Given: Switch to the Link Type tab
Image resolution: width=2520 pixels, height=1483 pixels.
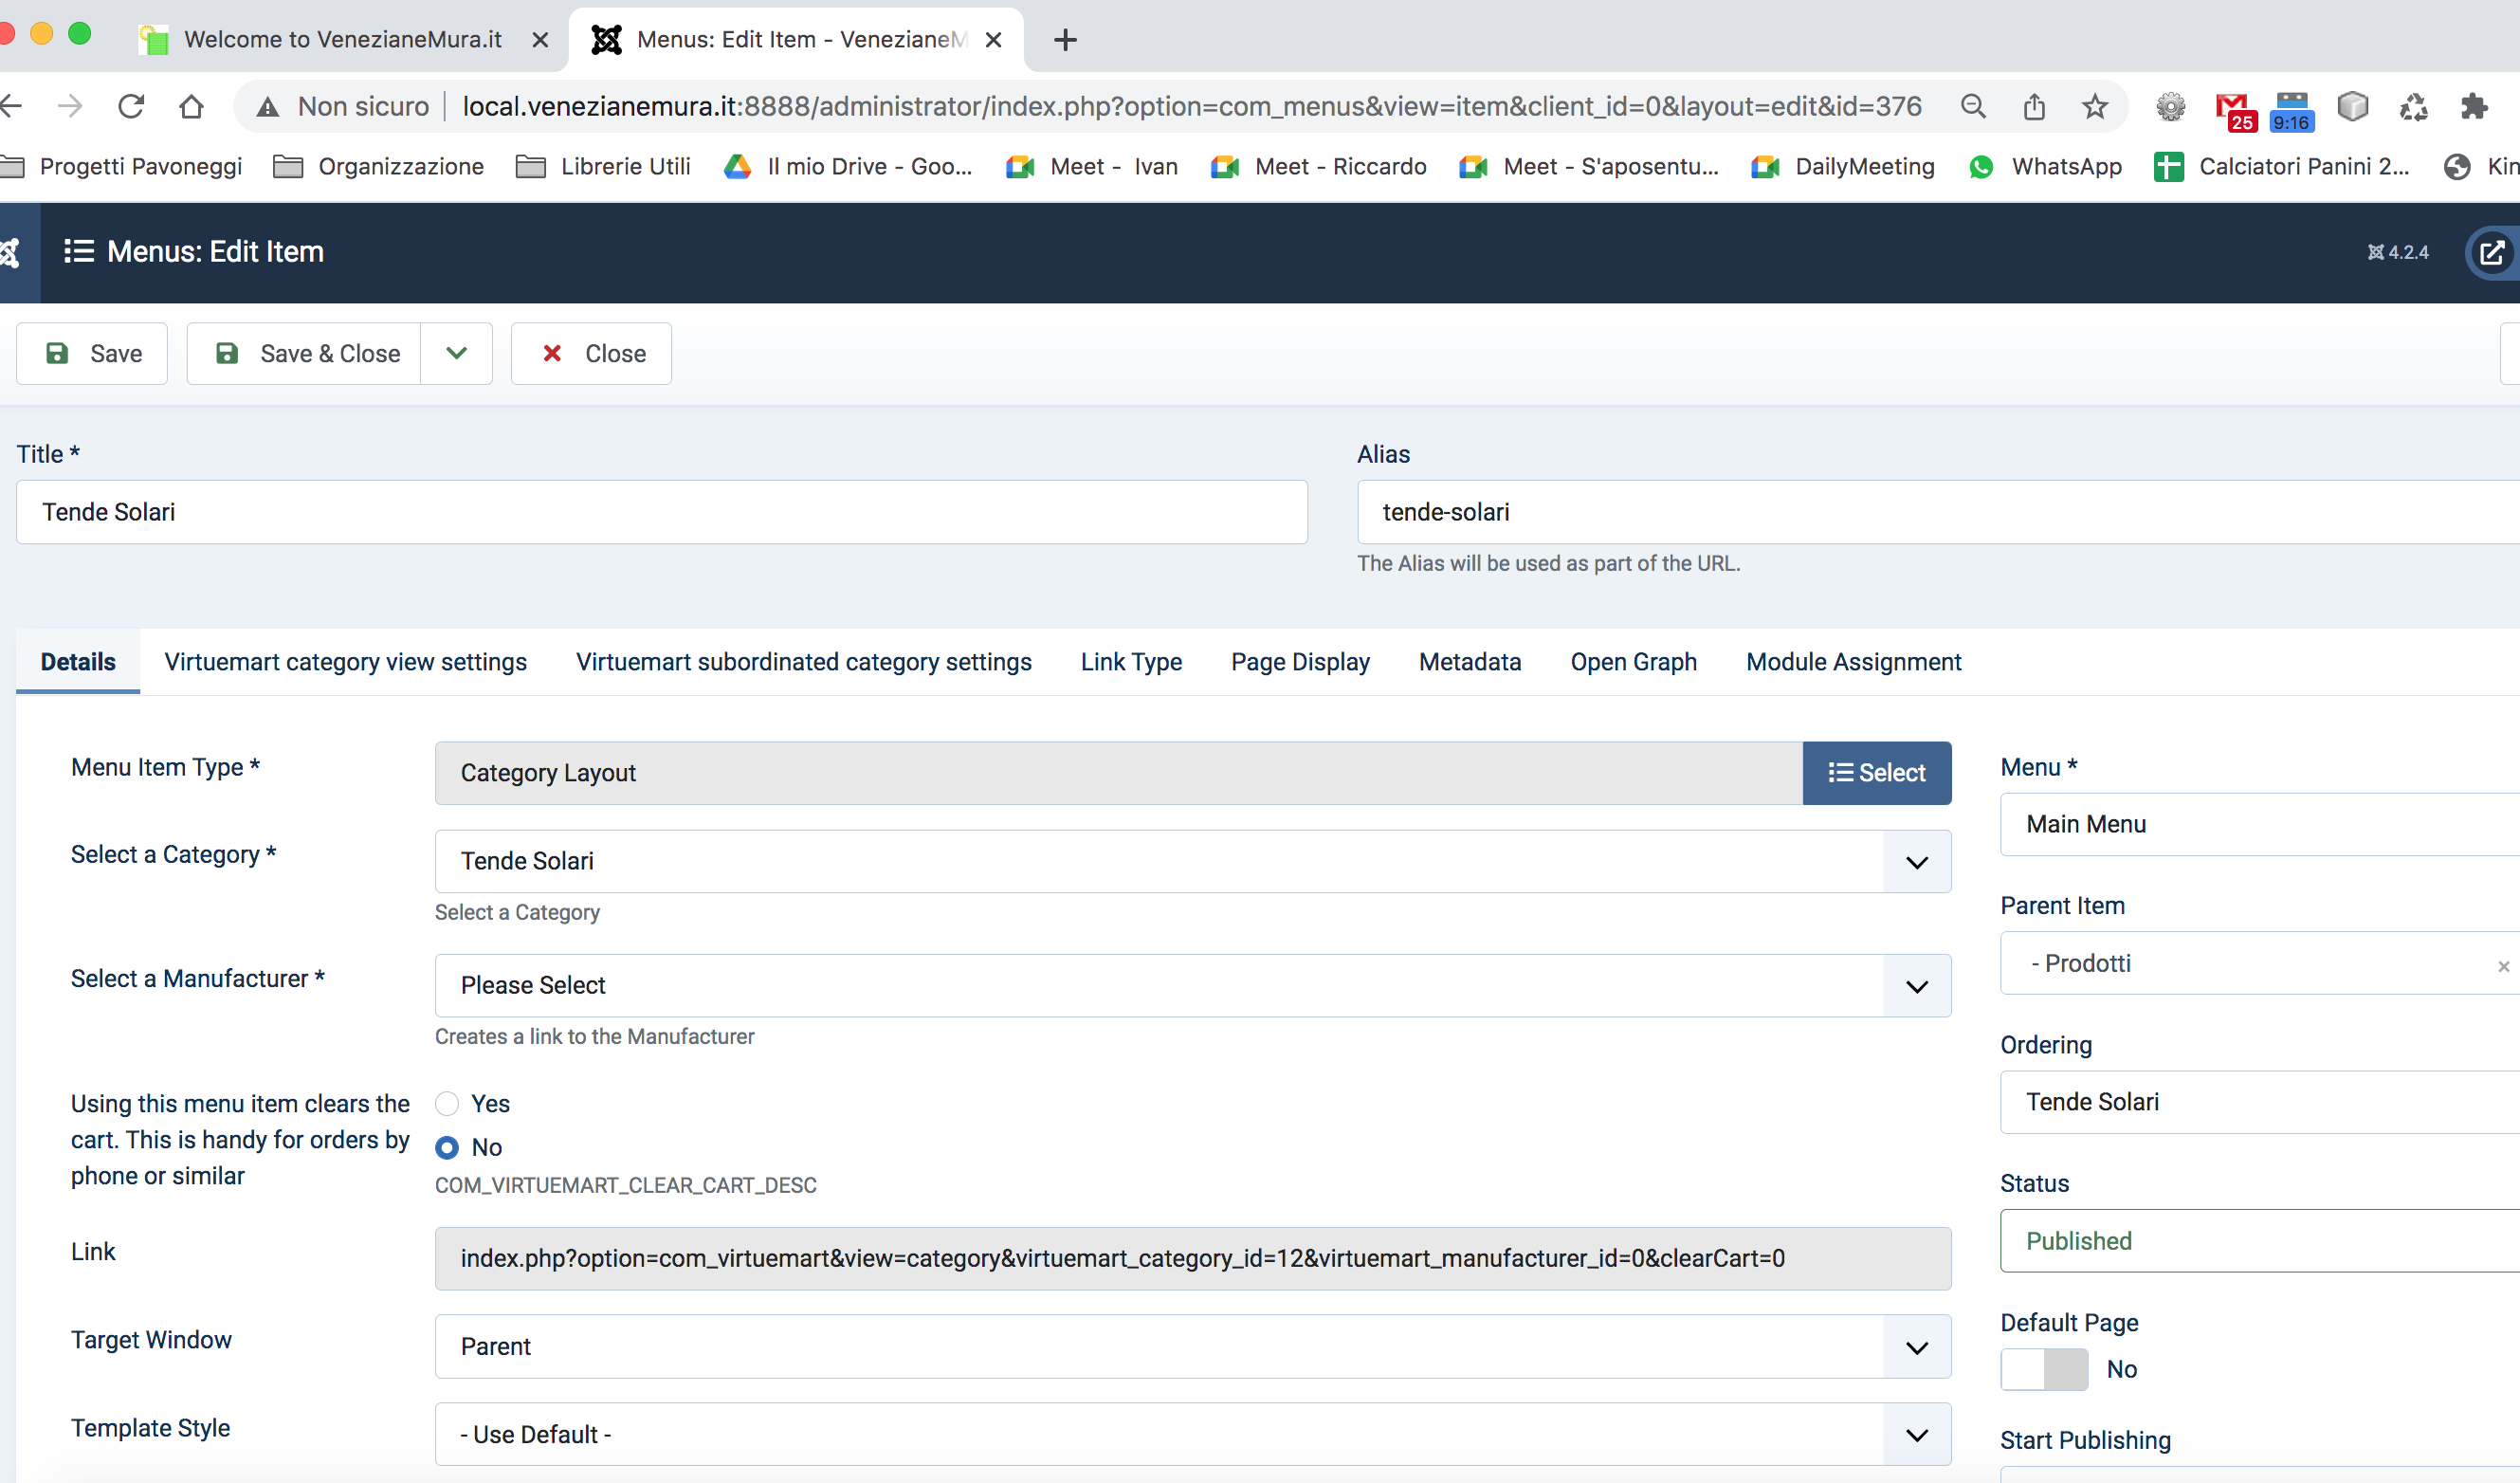Looking at the screenshot, I should tap(1131, 662).
